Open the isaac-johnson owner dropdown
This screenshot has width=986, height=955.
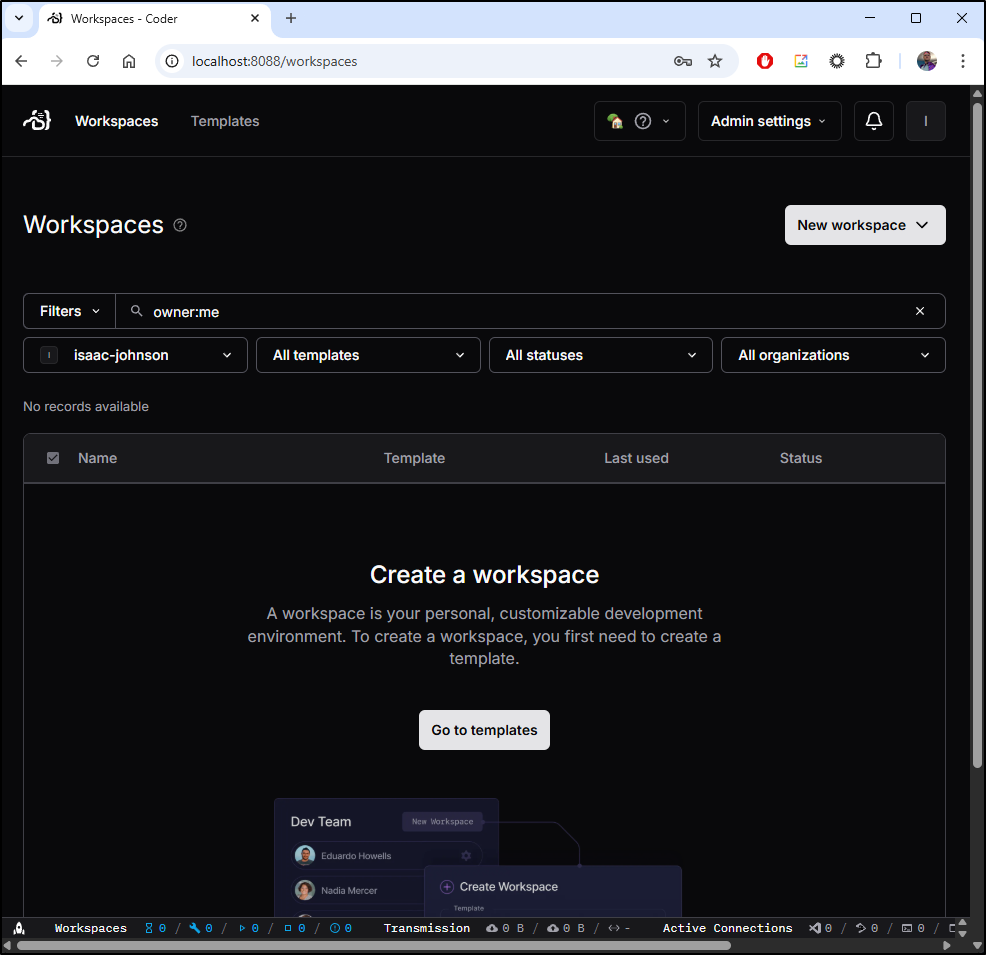[x=135, y=355]
